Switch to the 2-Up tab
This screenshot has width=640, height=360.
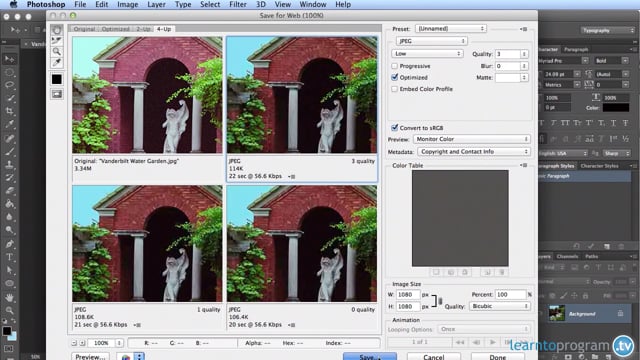pos(143,29)
